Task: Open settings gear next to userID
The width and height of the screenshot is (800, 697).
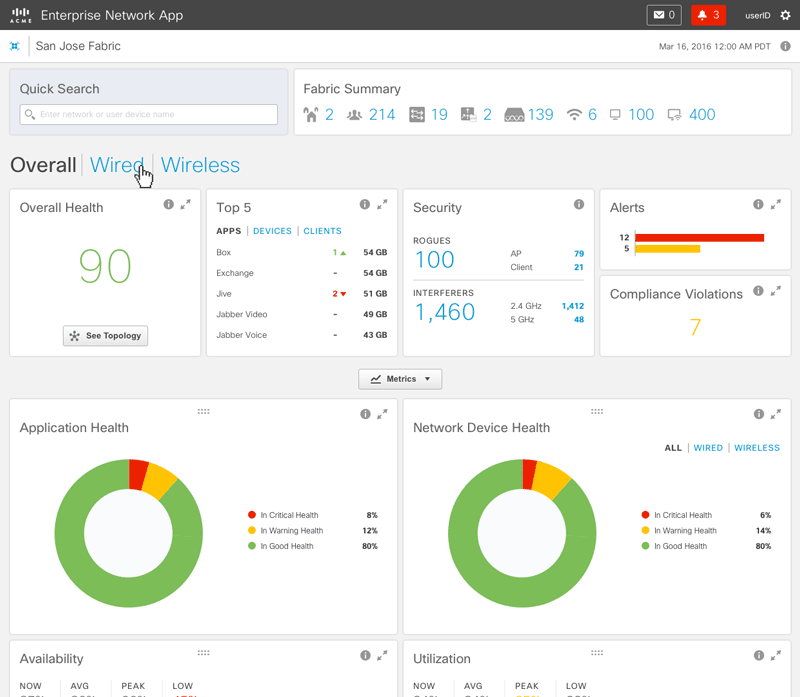Action: click(x=785, y=15)
